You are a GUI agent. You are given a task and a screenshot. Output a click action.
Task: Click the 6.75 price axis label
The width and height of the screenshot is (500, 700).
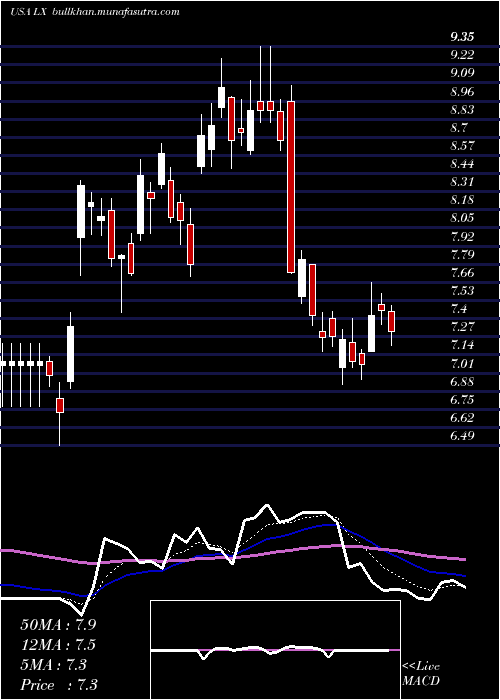tap(462, 399)
